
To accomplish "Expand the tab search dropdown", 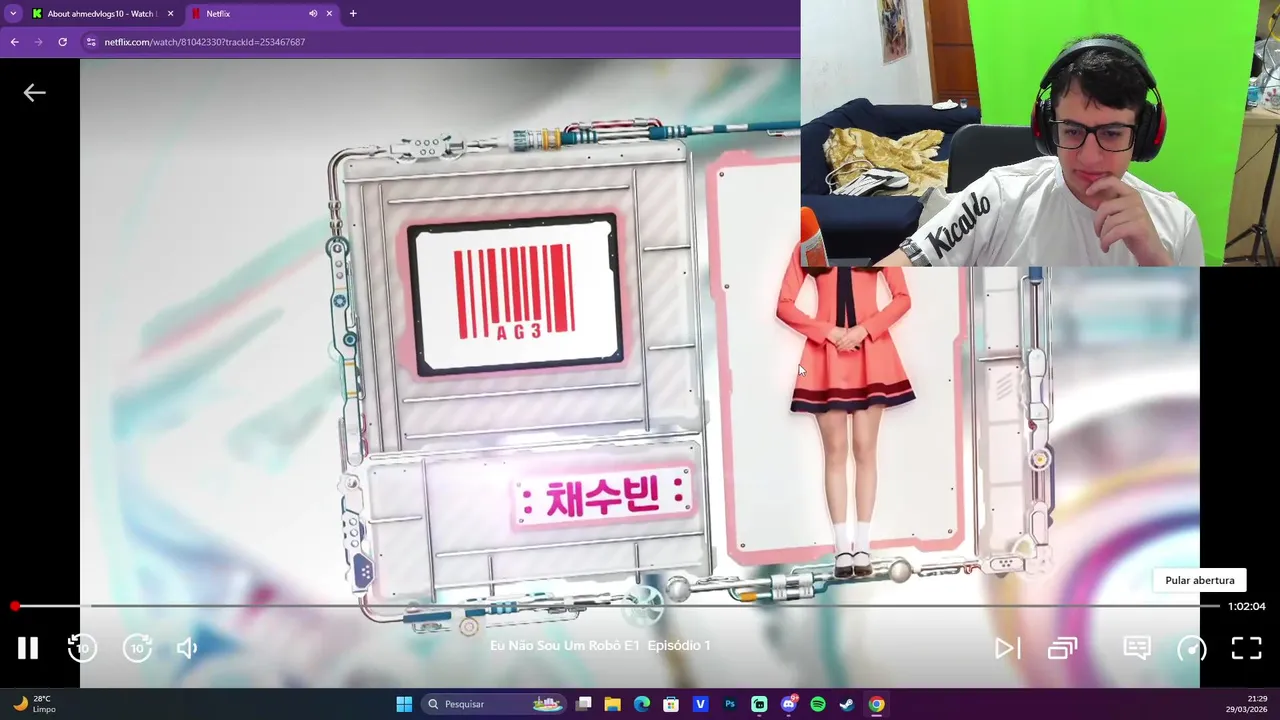I will 12,14.
